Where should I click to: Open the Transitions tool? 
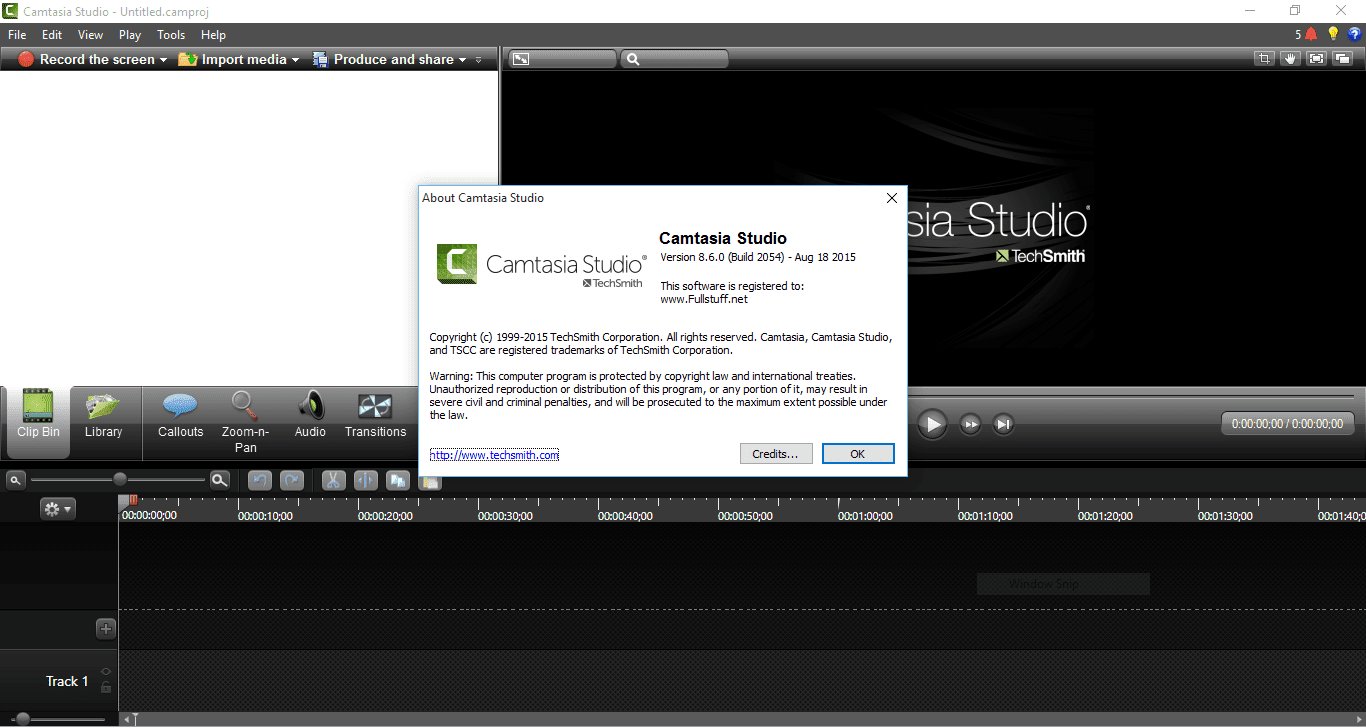coord(375,417)
